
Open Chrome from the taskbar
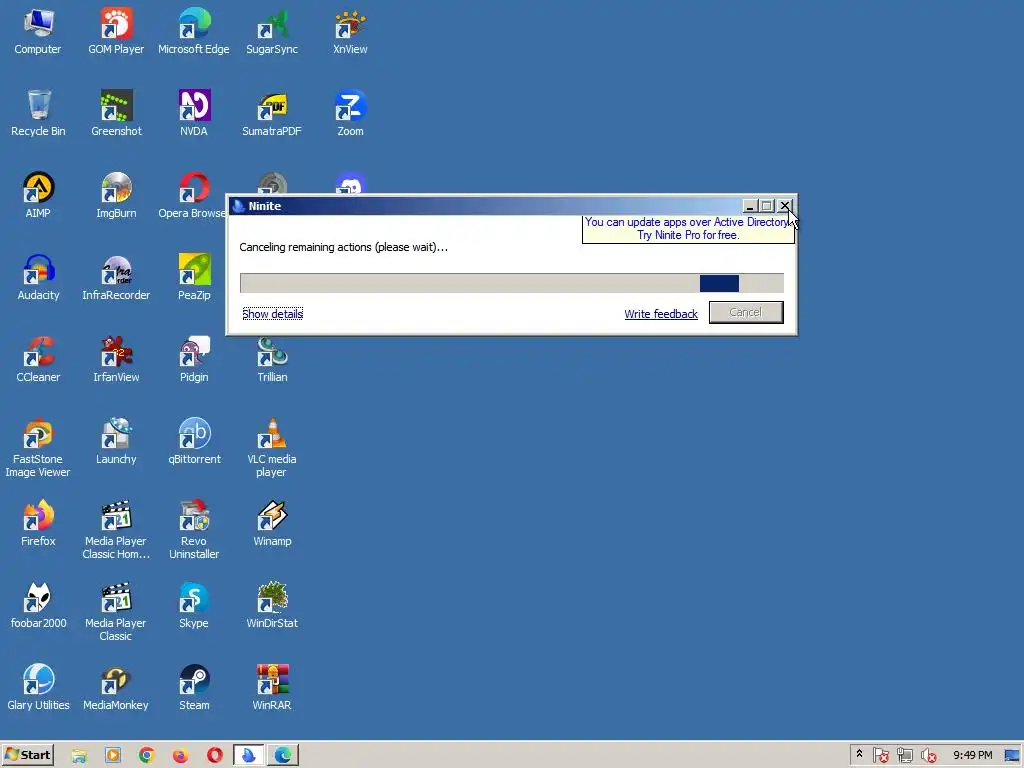click(x=147, y=756)
